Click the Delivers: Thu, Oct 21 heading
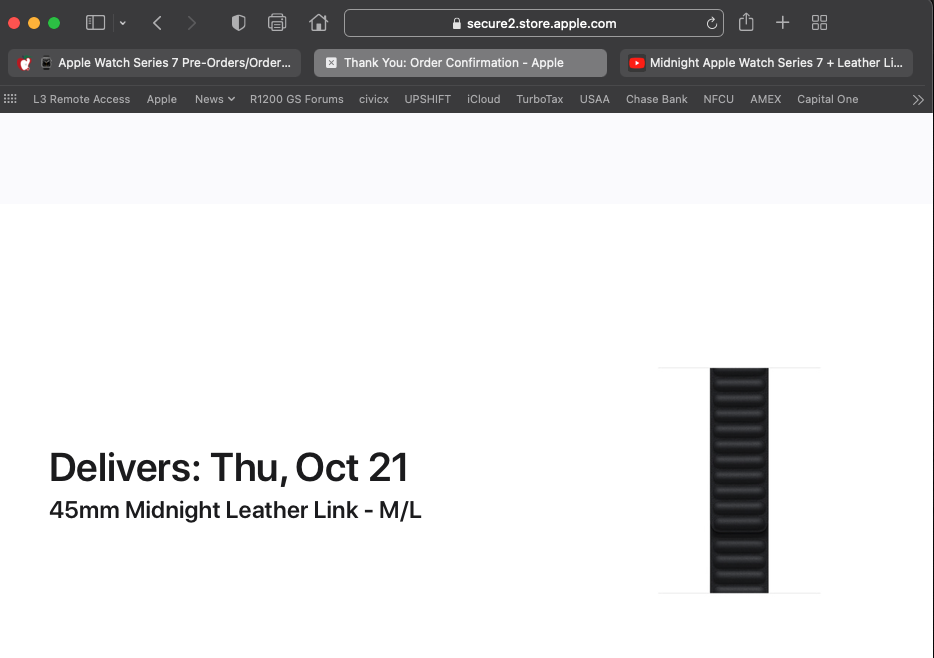This screenshot has width=934, height=658. point(229,467)
